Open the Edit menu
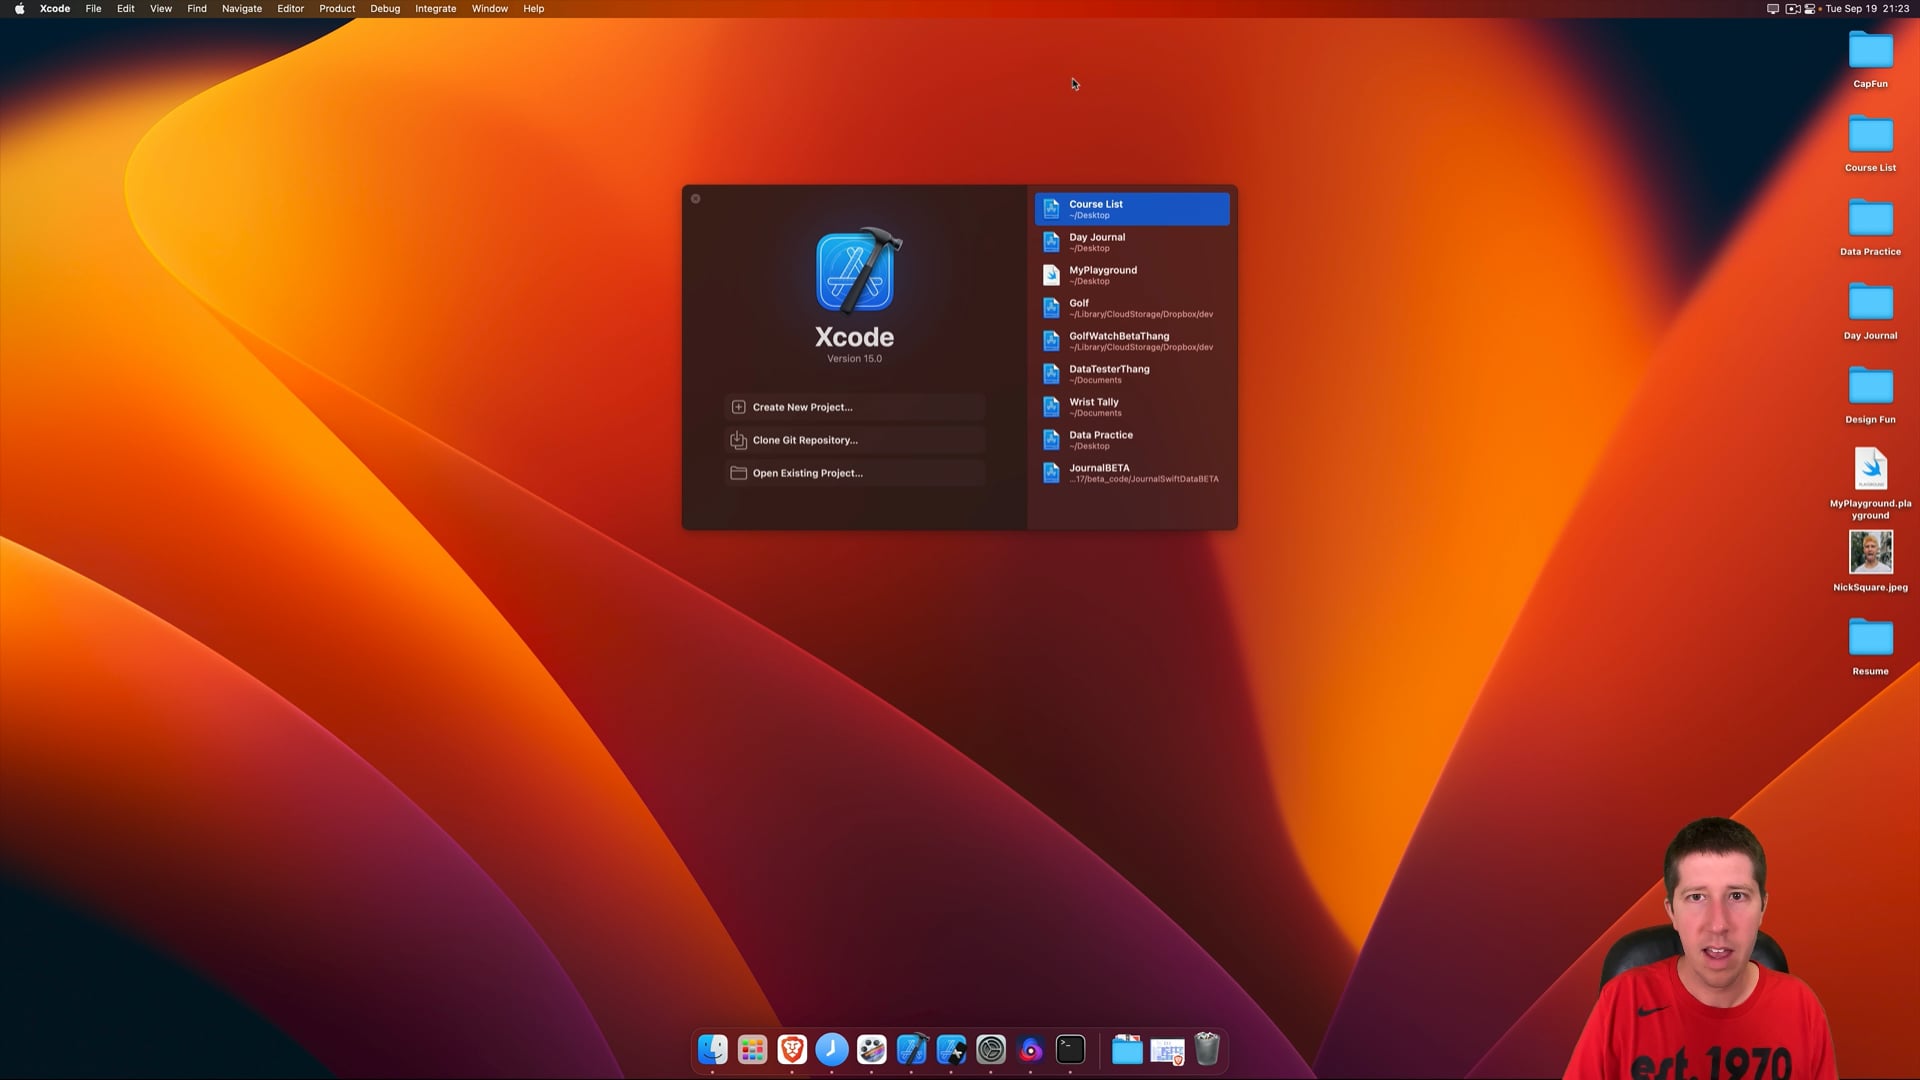The image size is (1920, 1080). [126, 9]
